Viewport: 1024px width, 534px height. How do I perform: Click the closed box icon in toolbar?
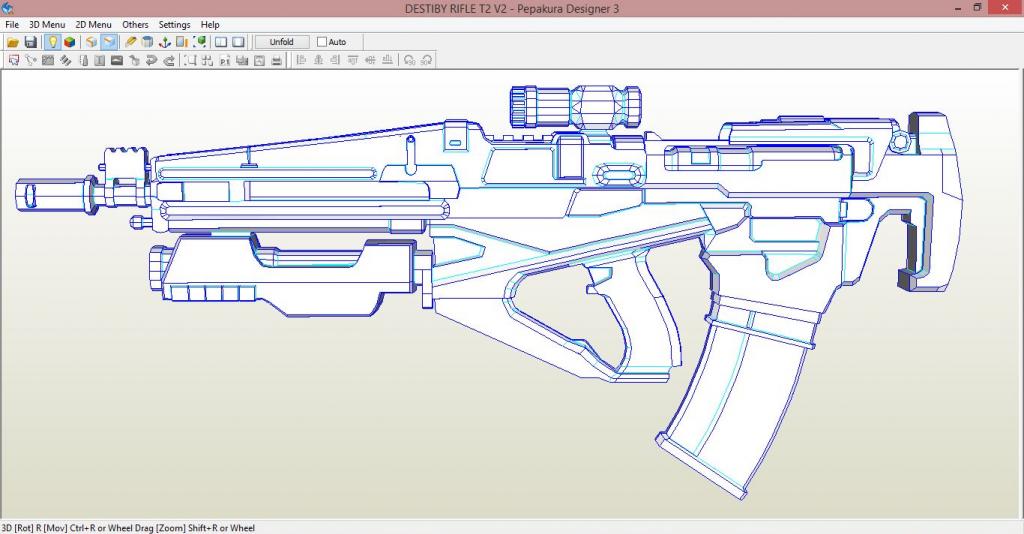91,42
